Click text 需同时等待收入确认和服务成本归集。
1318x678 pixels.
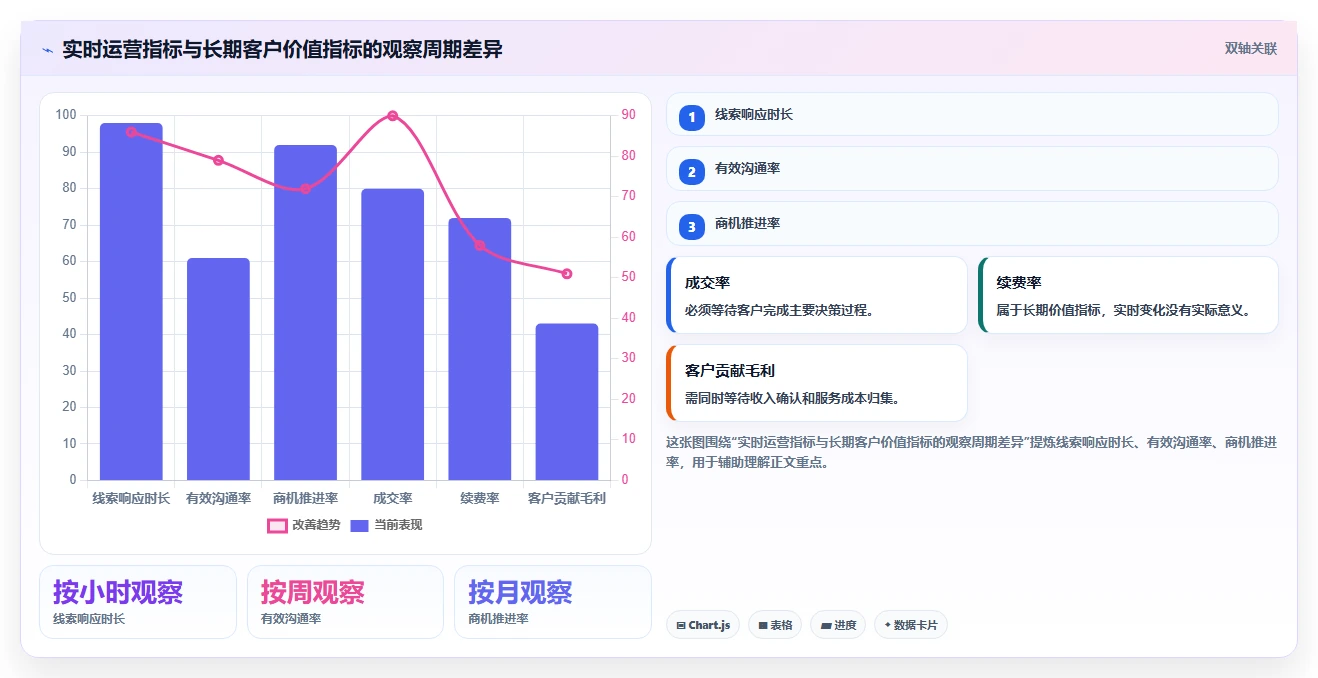(x=795, y=398)
